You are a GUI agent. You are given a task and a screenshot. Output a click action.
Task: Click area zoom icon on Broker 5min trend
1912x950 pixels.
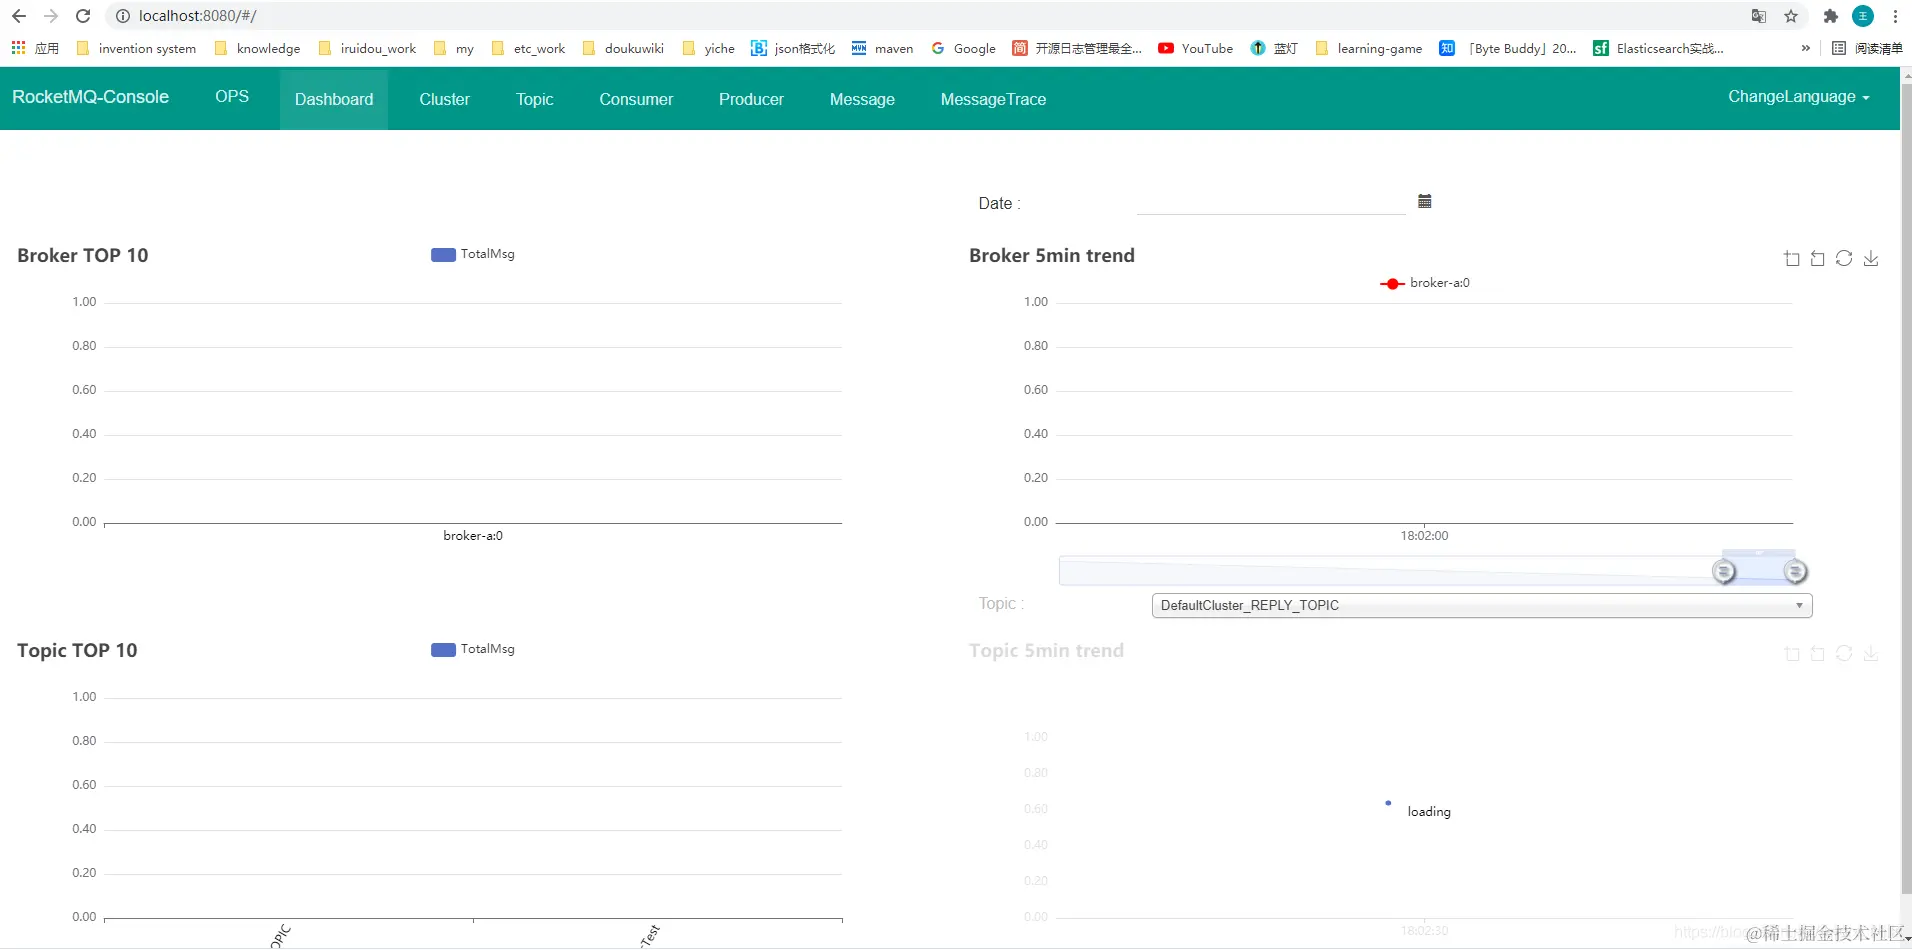[1791, 258]
